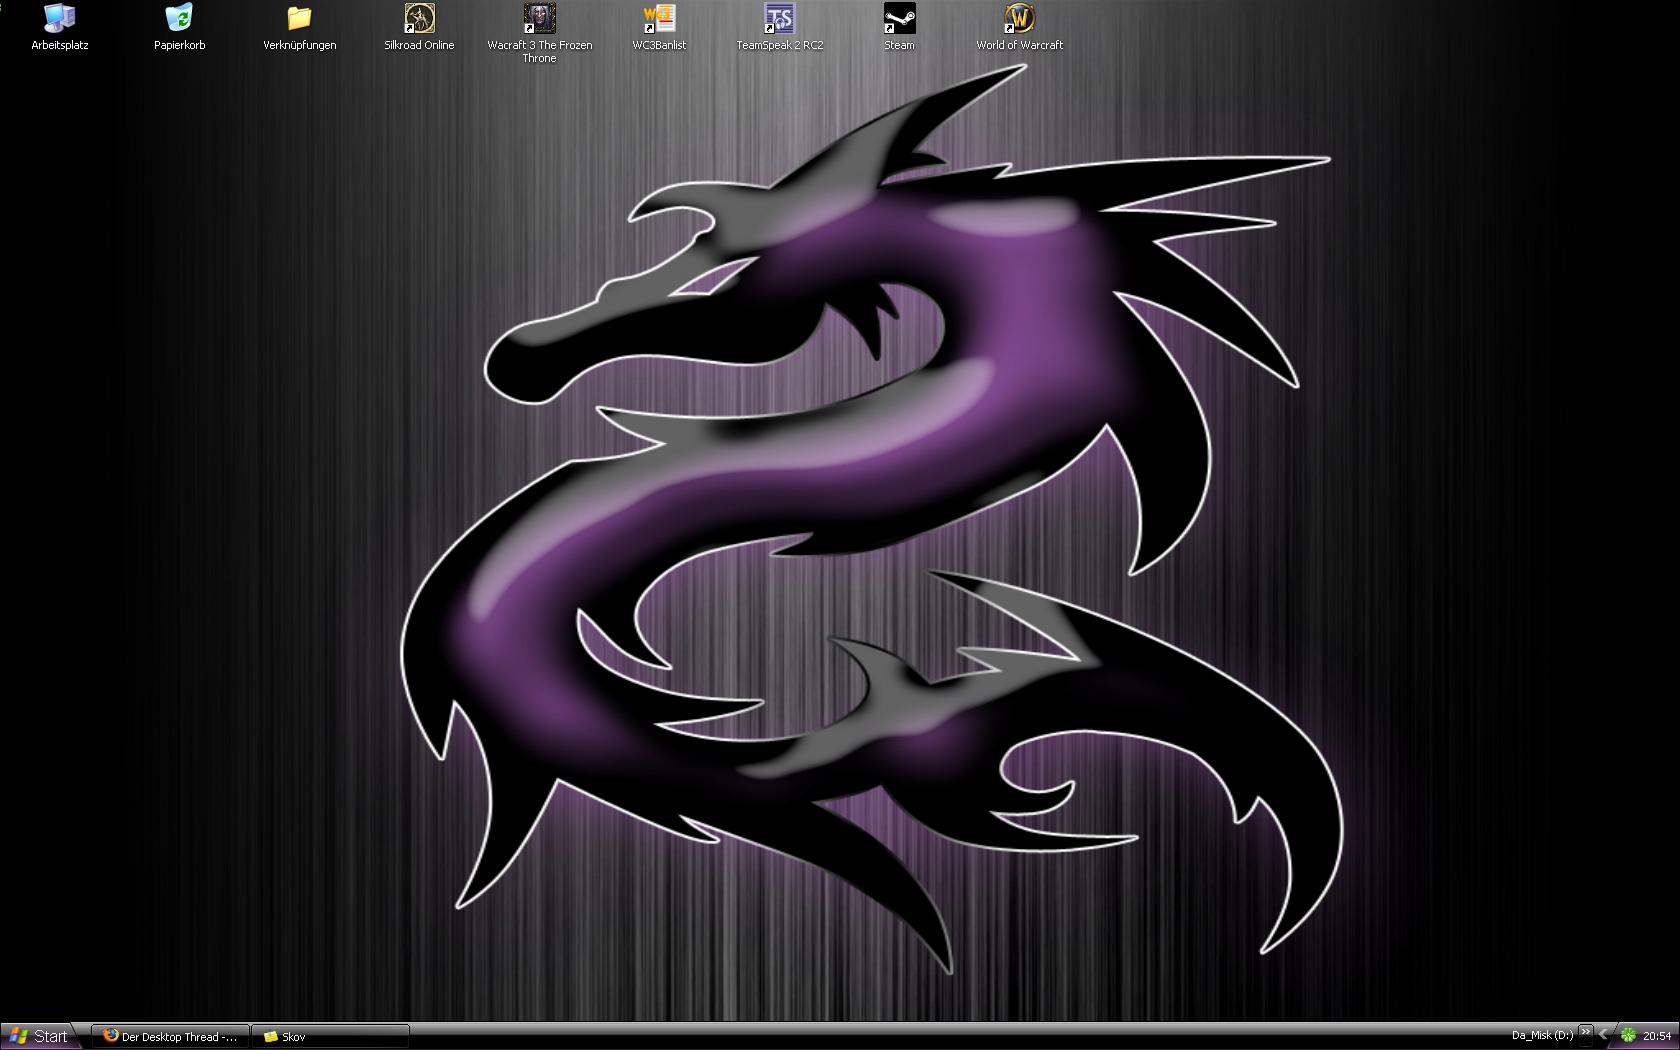Image resolution: width=1680 pixels, height=1050 pixels.
Task: Expand the Da_Misk (D:) toolbar chevron
Action: (x=1586, y=1033)
